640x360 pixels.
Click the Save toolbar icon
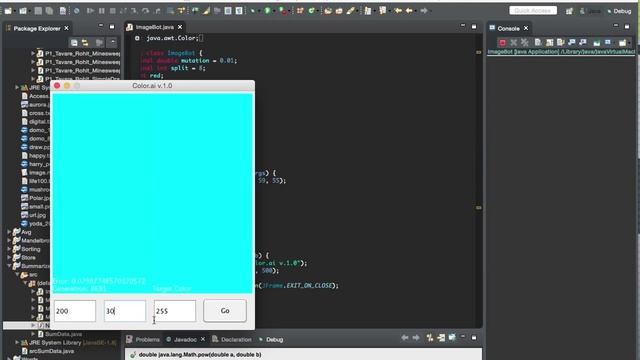click(x=38, y=11)
